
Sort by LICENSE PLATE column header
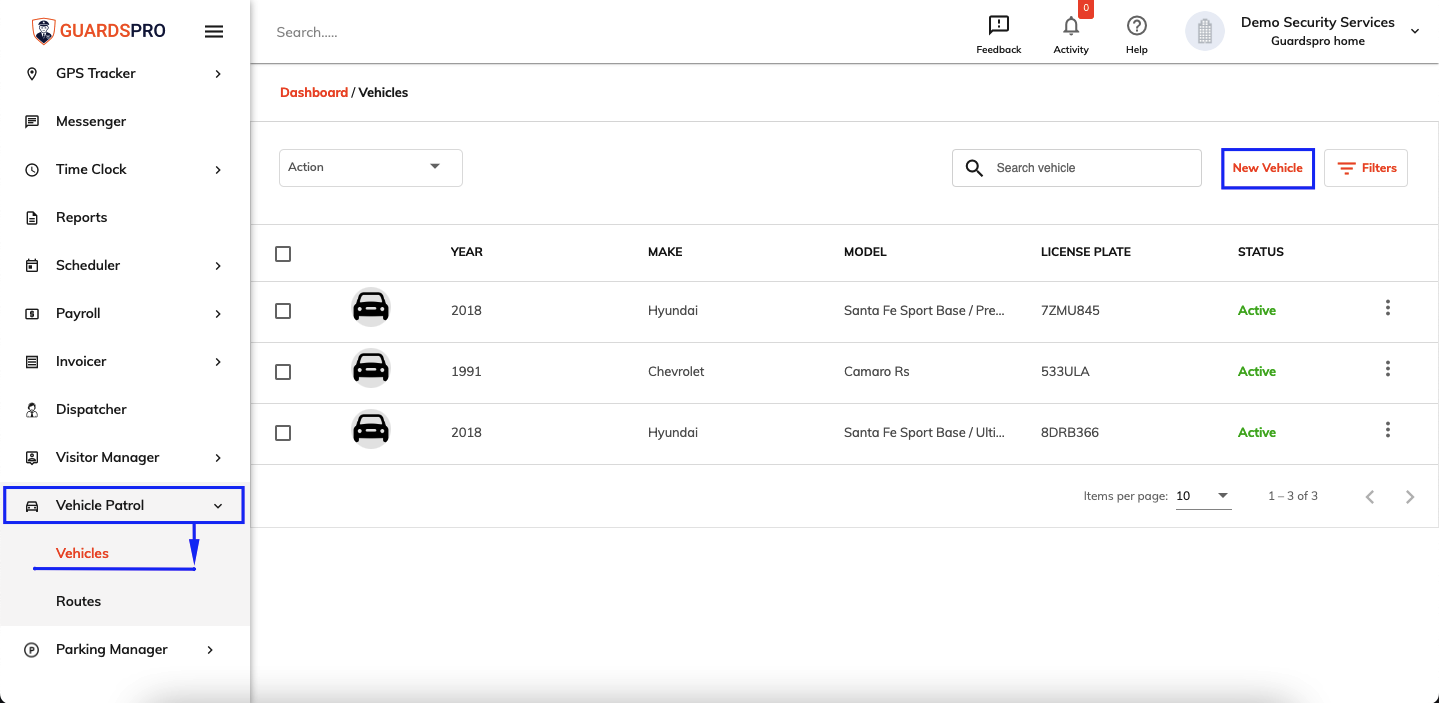pos(1086,252)
